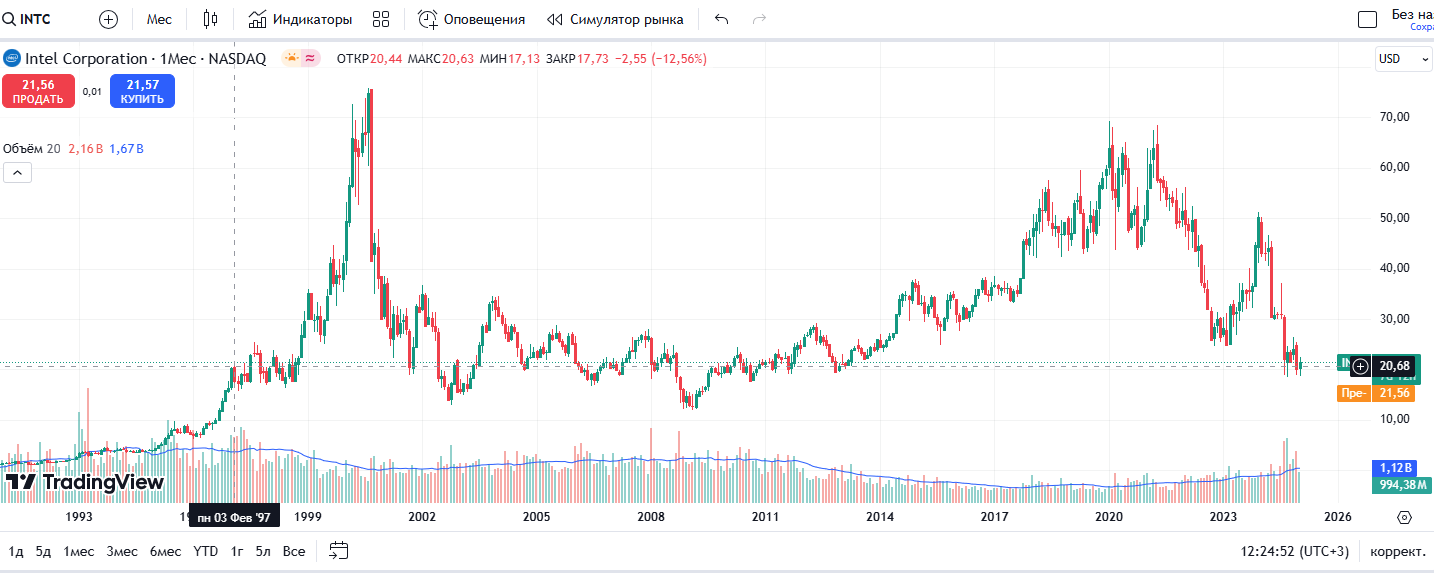Screen dimensions: 1434x573
Task: Select the Объём 20 volume indicator legend
Action: pos(32,148)
